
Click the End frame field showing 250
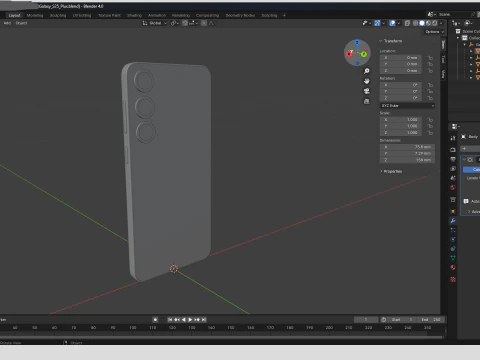click(x=431, y=320)
